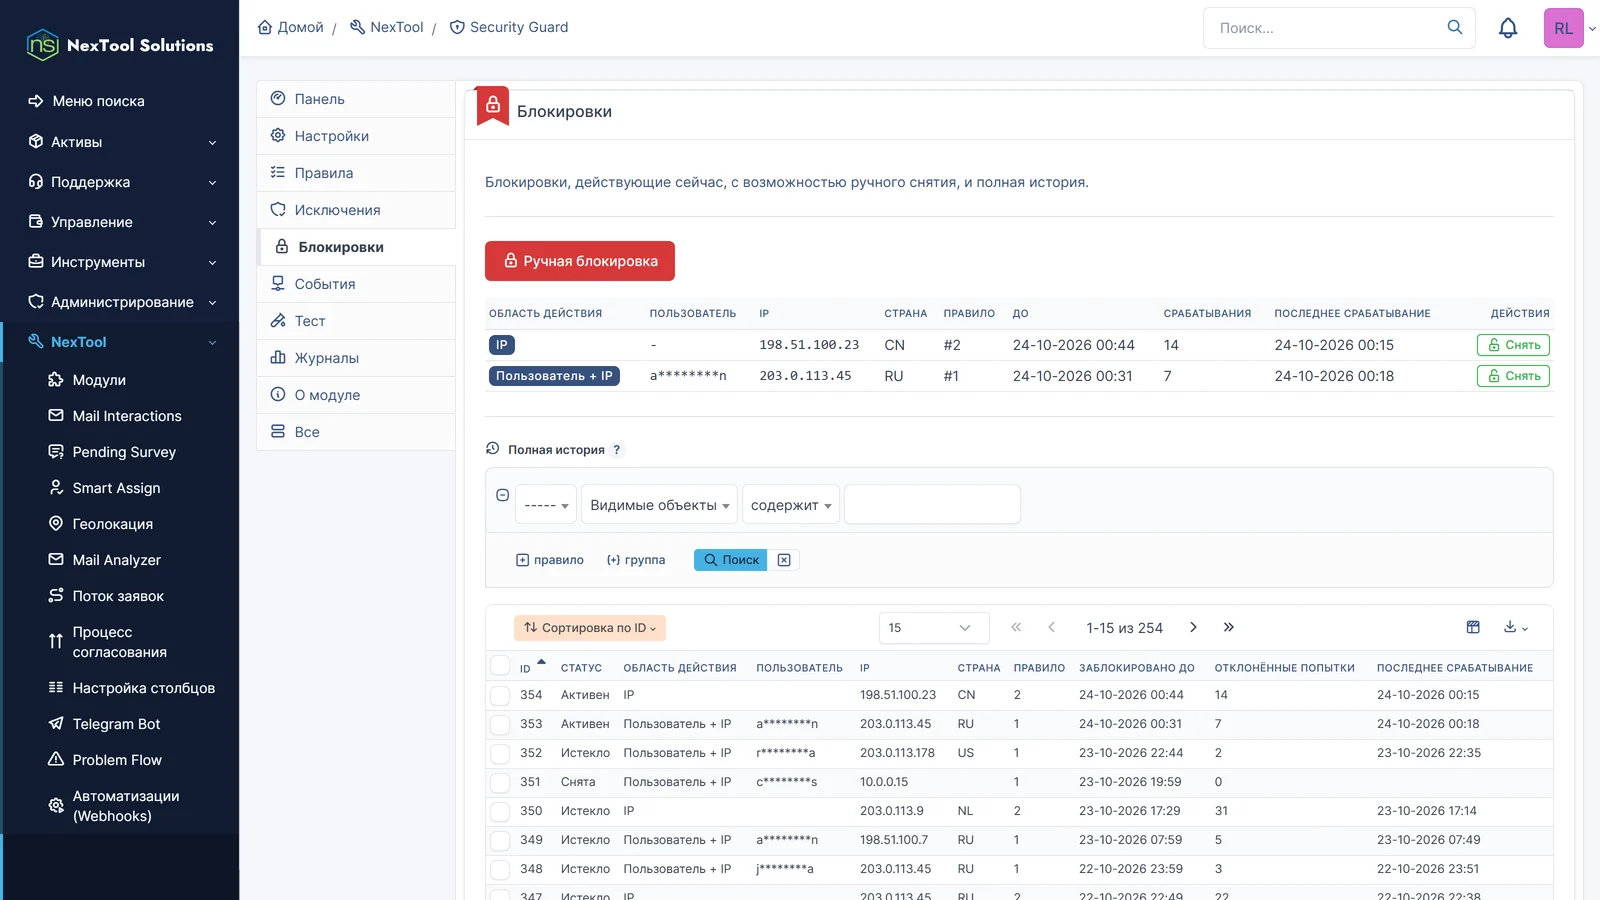
Task: Expand the Администрирование sidebar section
Action: pos(120,302)
